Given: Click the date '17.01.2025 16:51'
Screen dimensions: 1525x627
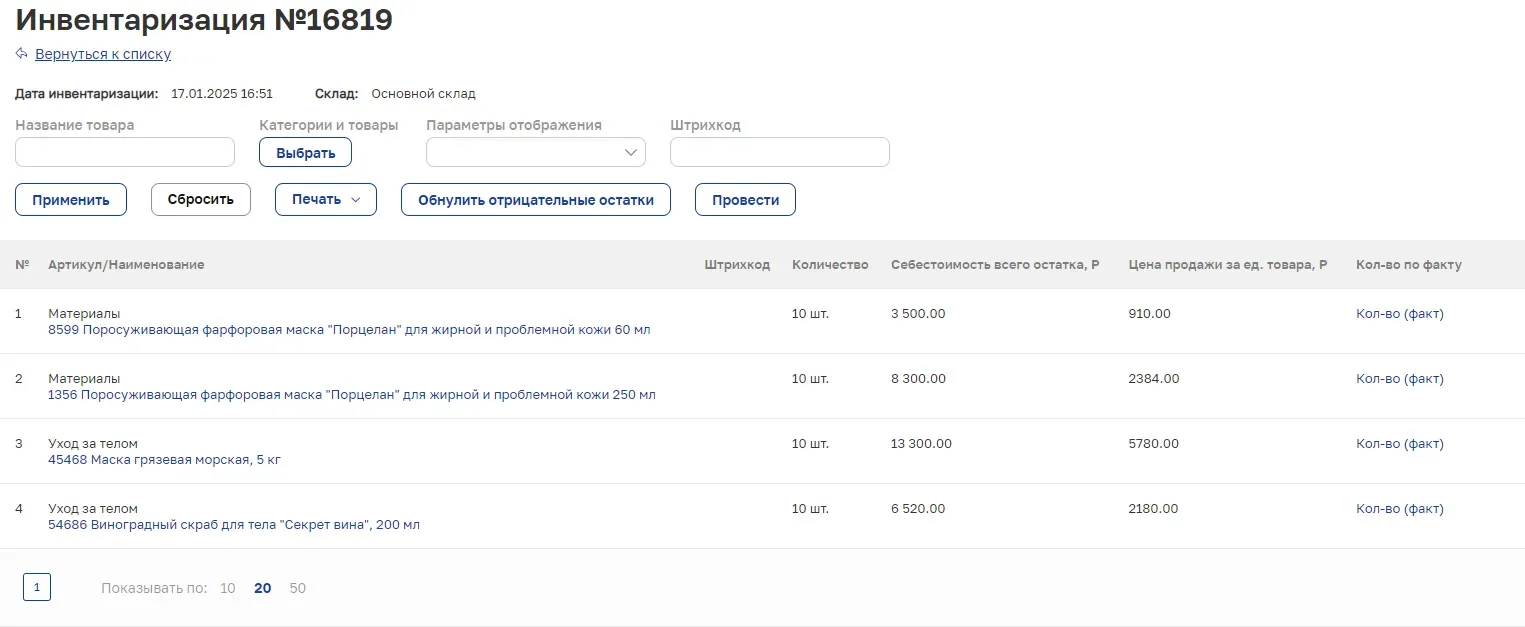Looking at the screenshot, I should click(x=222, y=94).
